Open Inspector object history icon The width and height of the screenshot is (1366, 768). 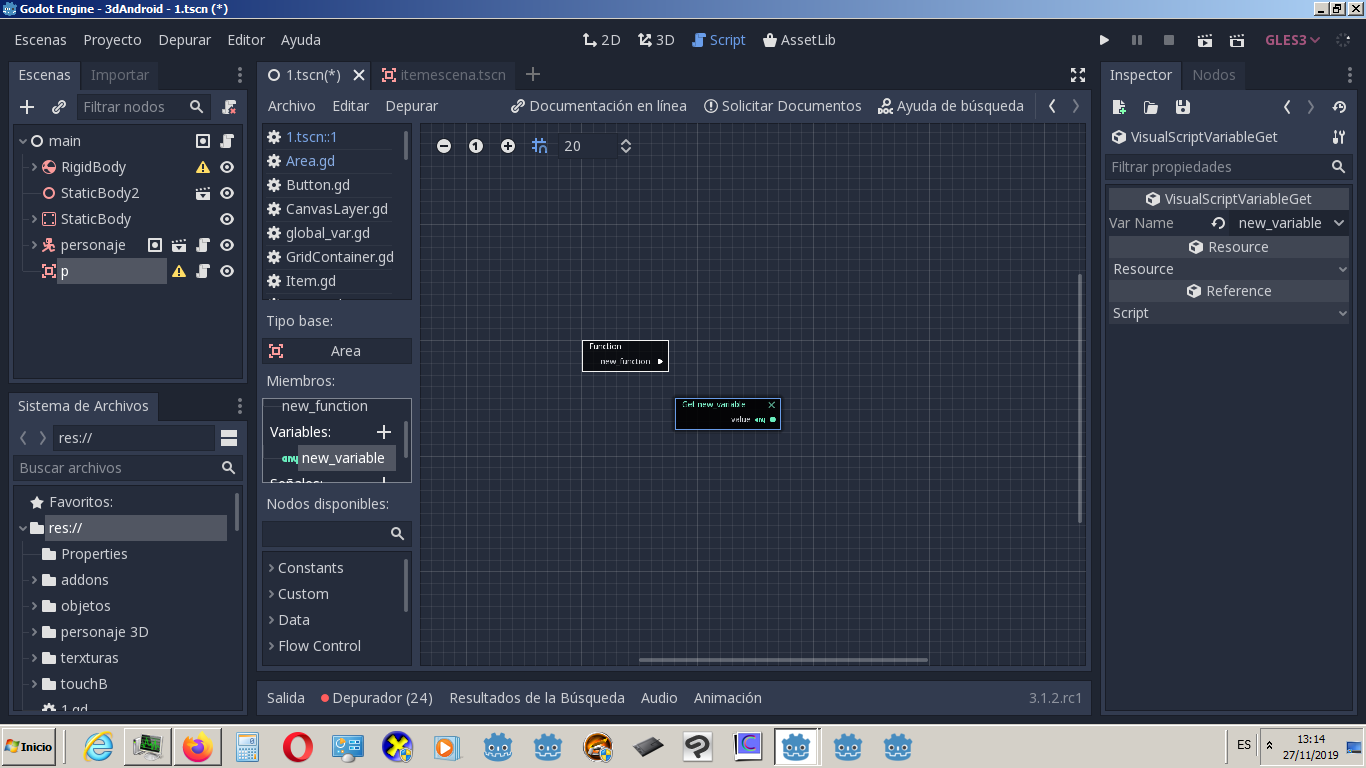point(1340,107)
